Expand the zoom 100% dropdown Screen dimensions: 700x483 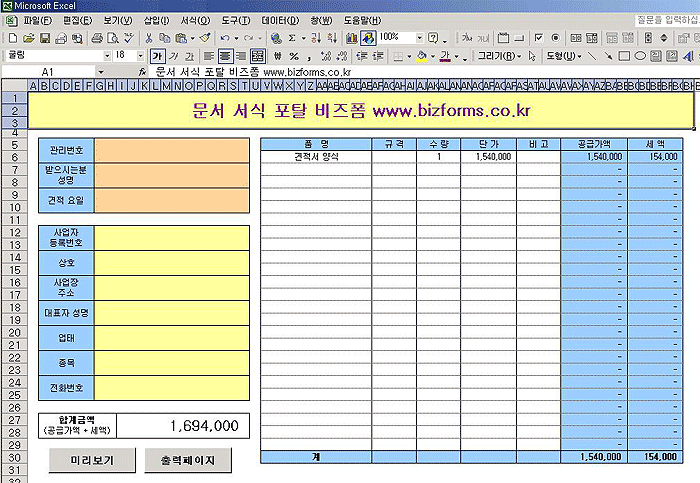click(418, 38)
